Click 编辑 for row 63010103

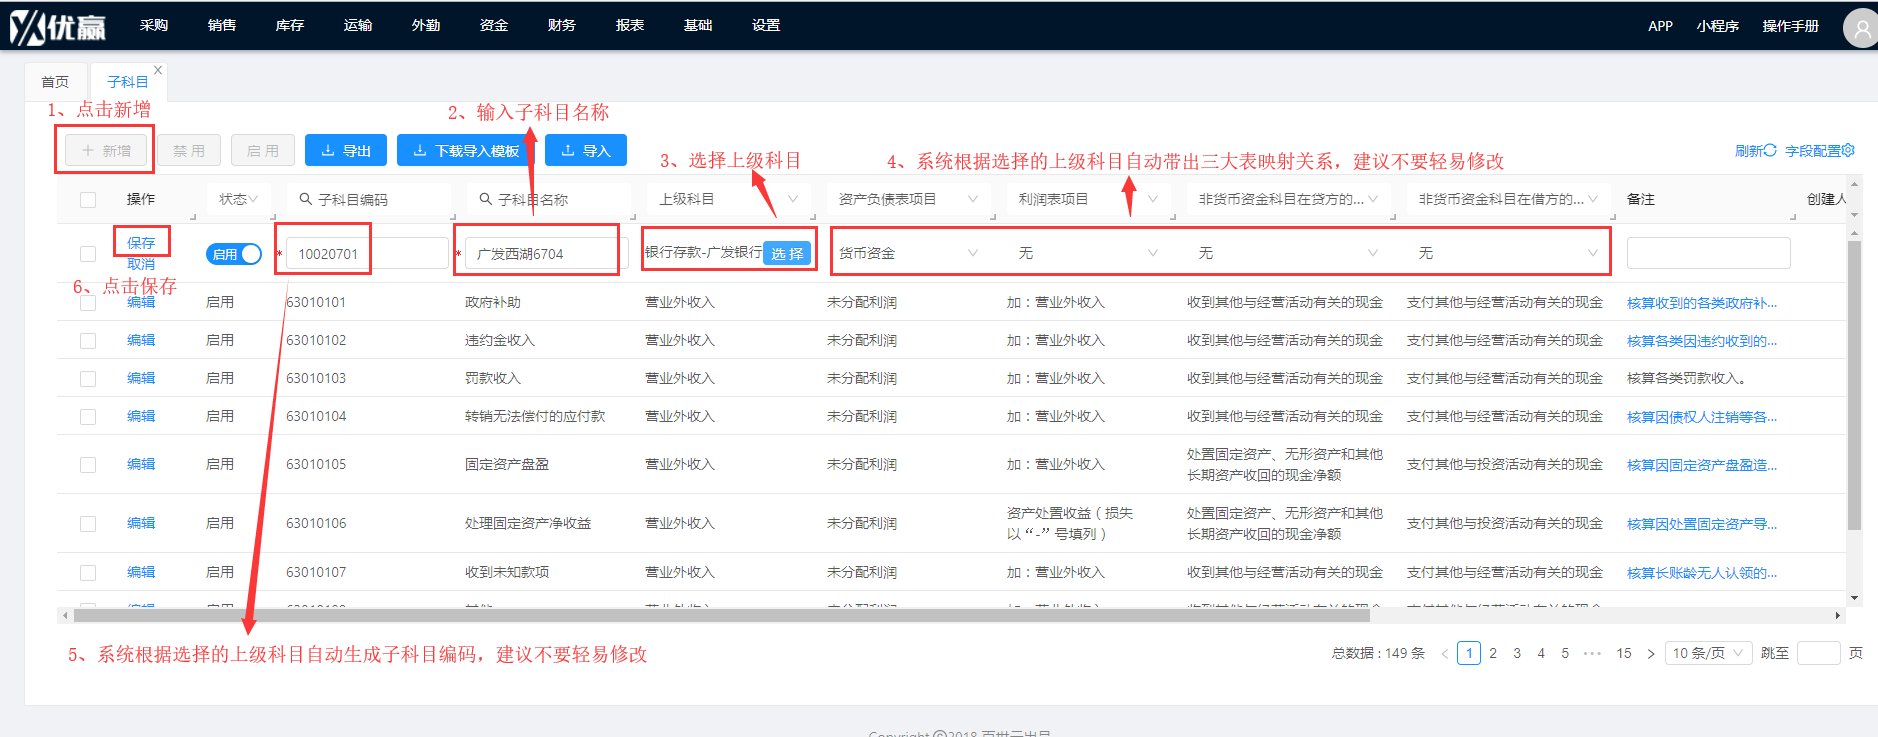click(141, 378)
